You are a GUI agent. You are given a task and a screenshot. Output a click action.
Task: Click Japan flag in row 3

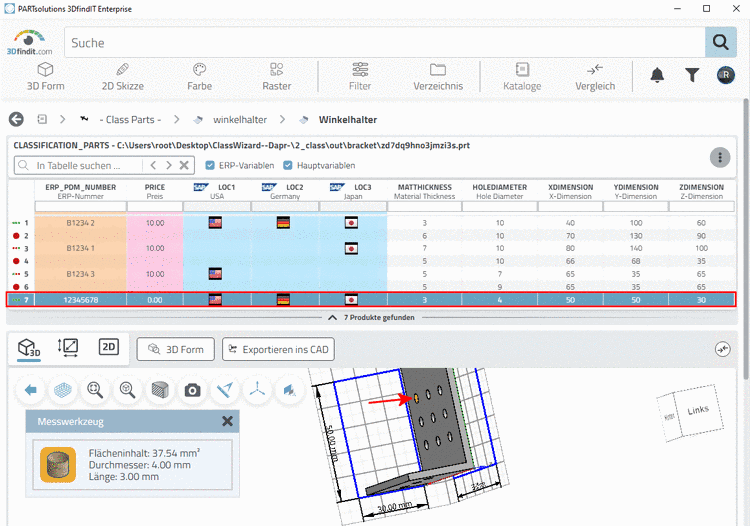tap(351, 248)
